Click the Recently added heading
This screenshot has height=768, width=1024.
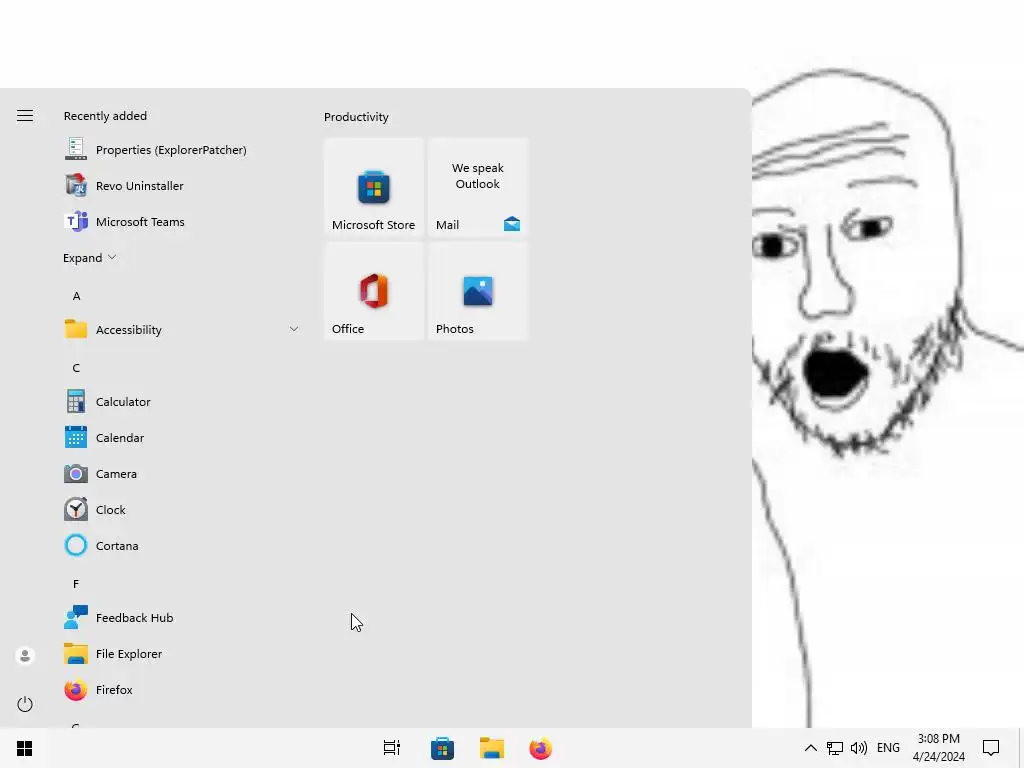(105, 116)
